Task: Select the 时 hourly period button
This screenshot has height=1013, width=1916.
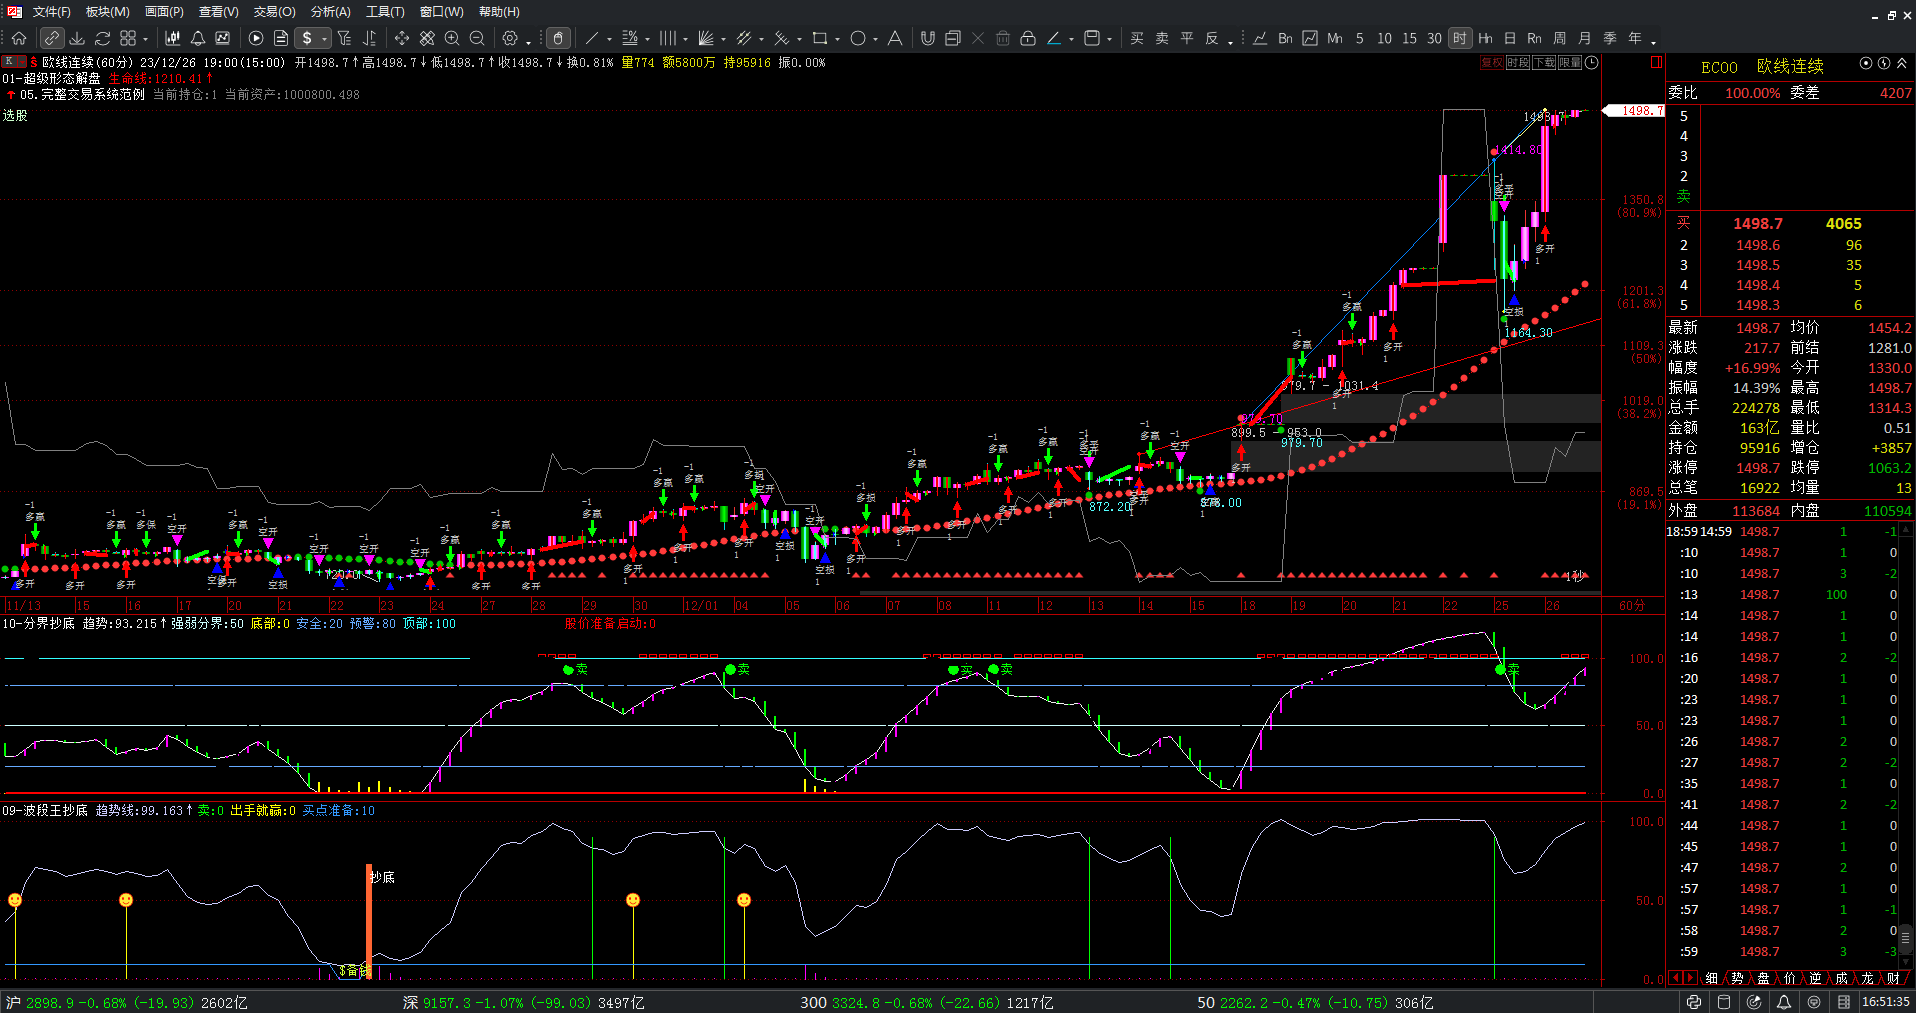Action: click(1460, 38)
